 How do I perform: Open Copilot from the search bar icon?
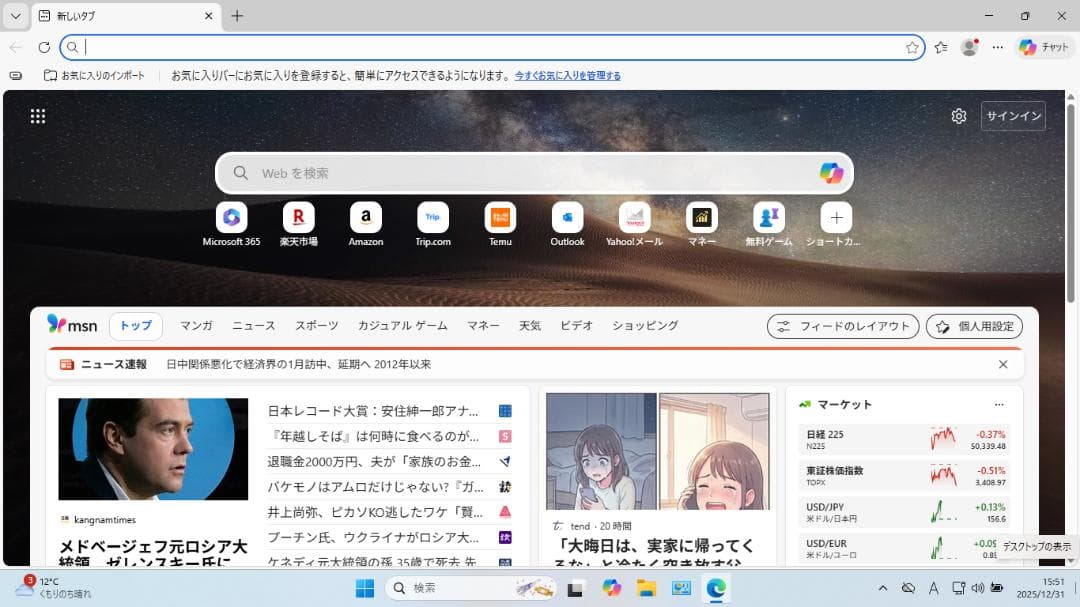pos(830,172)
